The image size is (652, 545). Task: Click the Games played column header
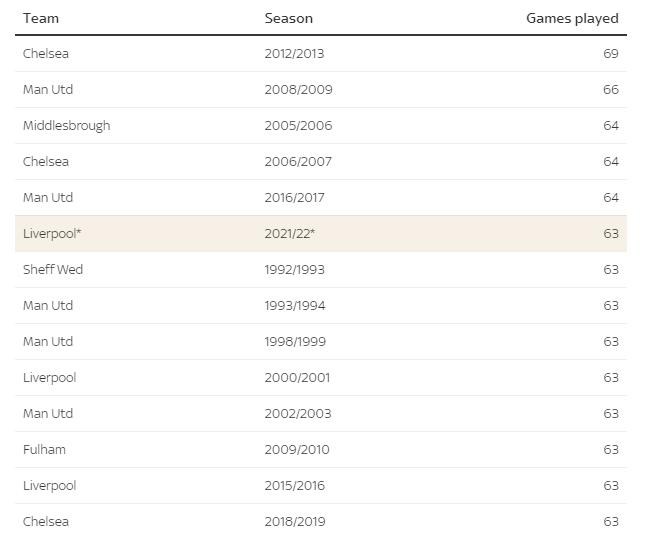coord(572,18)
